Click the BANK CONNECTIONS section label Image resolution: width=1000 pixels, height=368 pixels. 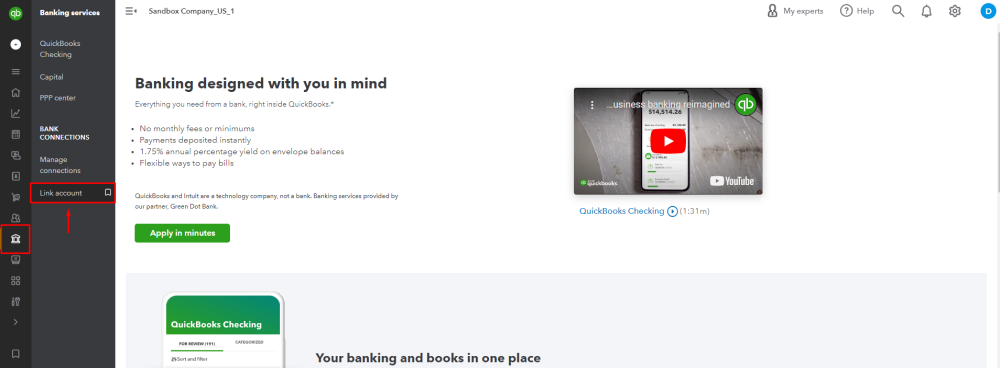[64, 133]
